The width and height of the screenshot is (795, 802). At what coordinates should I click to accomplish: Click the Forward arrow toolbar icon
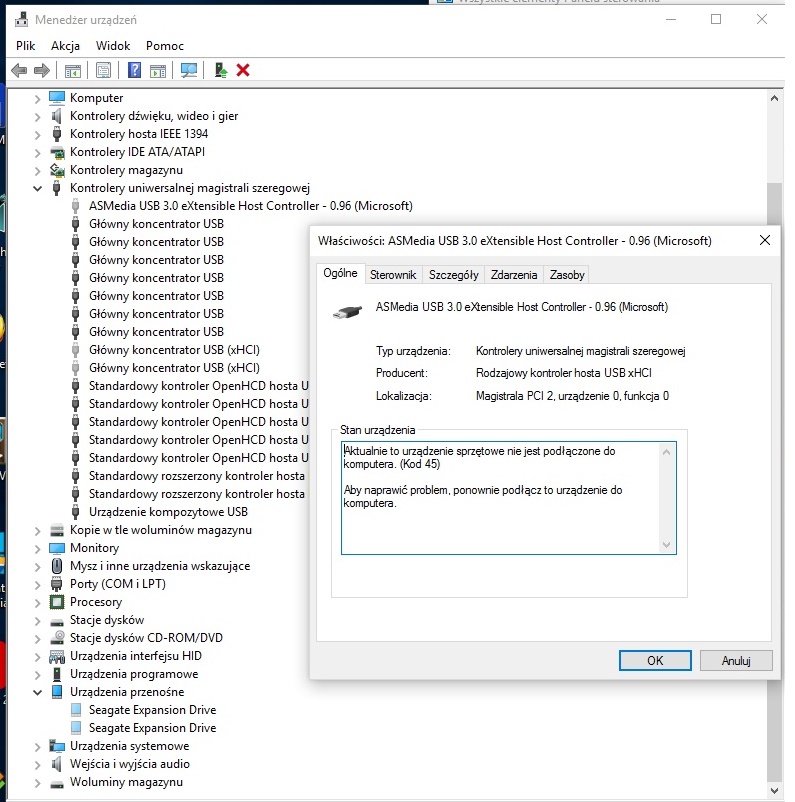(41, 70)
